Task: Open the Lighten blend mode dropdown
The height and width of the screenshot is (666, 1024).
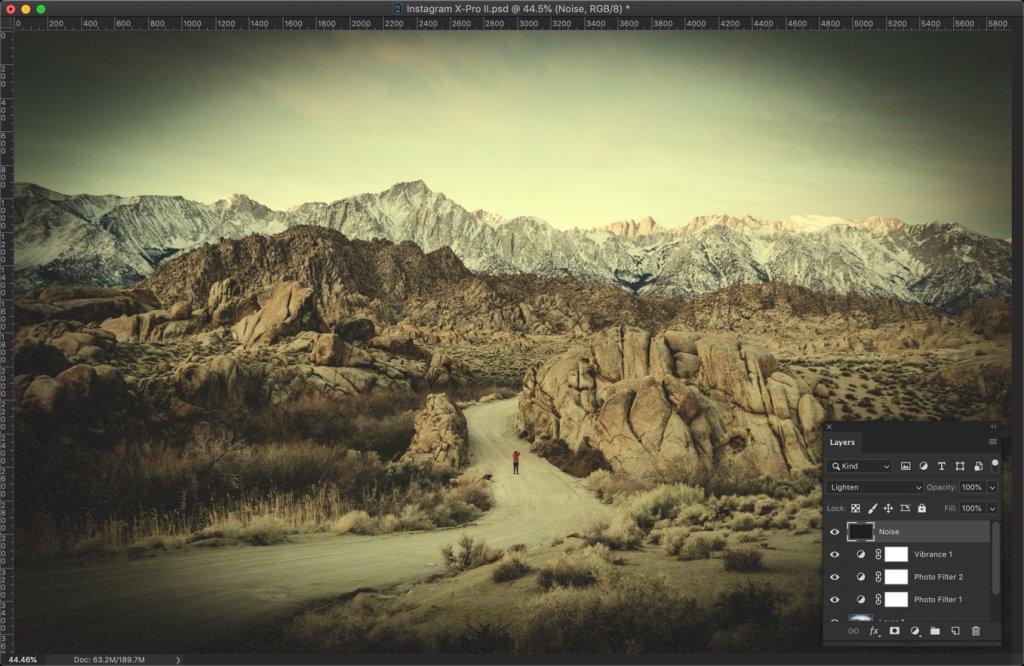Action: [870, 487]
